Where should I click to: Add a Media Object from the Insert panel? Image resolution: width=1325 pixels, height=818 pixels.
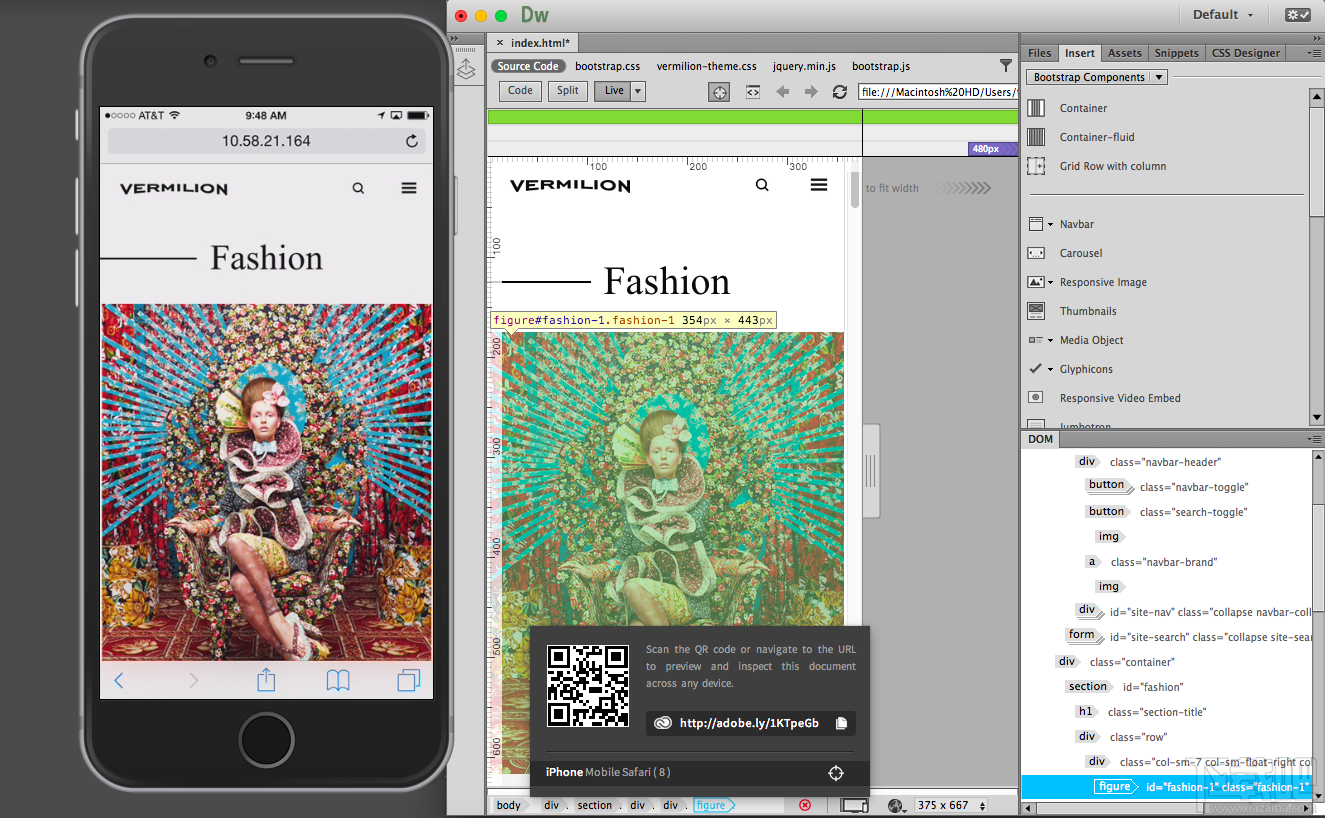point(1091,340)
